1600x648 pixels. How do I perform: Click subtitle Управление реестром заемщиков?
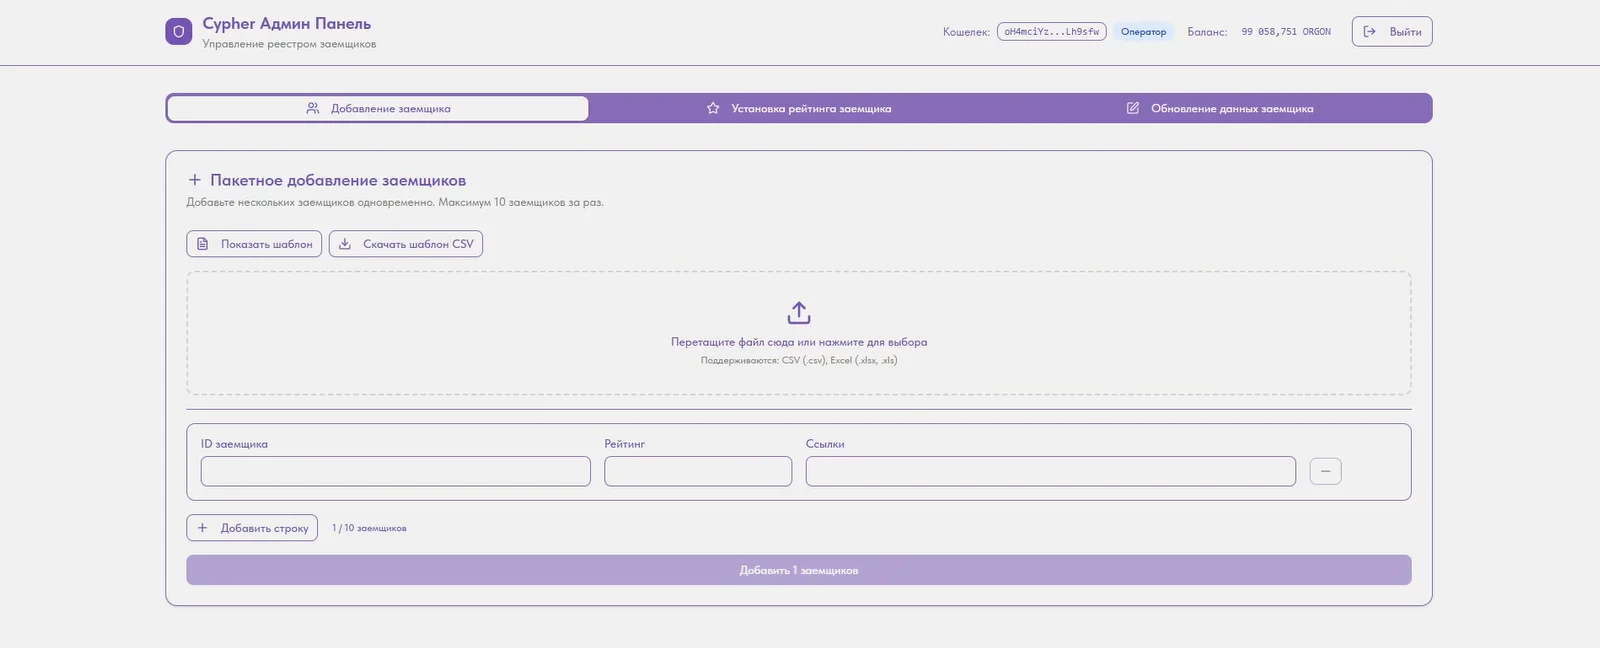(x=289, y=44)
